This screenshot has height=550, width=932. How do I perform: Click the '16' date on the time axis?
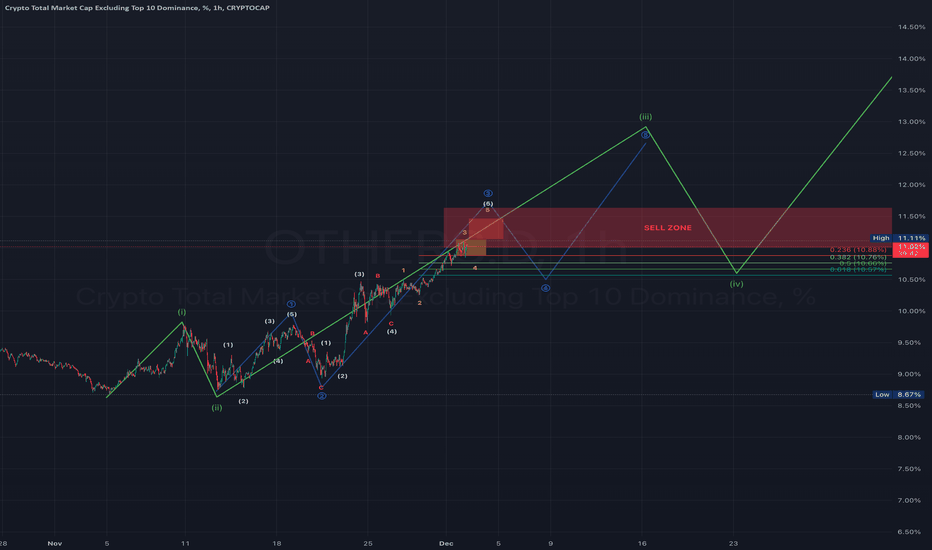[642, 543]
